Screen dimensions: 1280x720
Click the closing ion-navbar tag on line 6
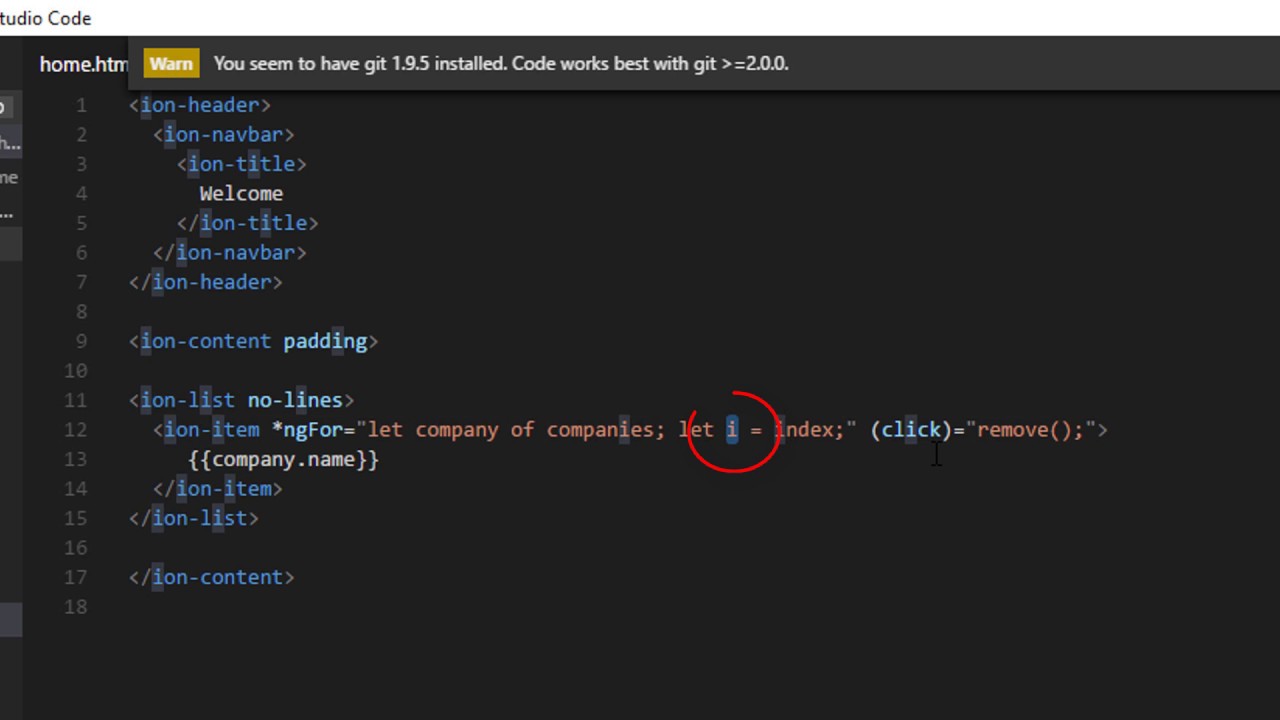tap(230, 252)
